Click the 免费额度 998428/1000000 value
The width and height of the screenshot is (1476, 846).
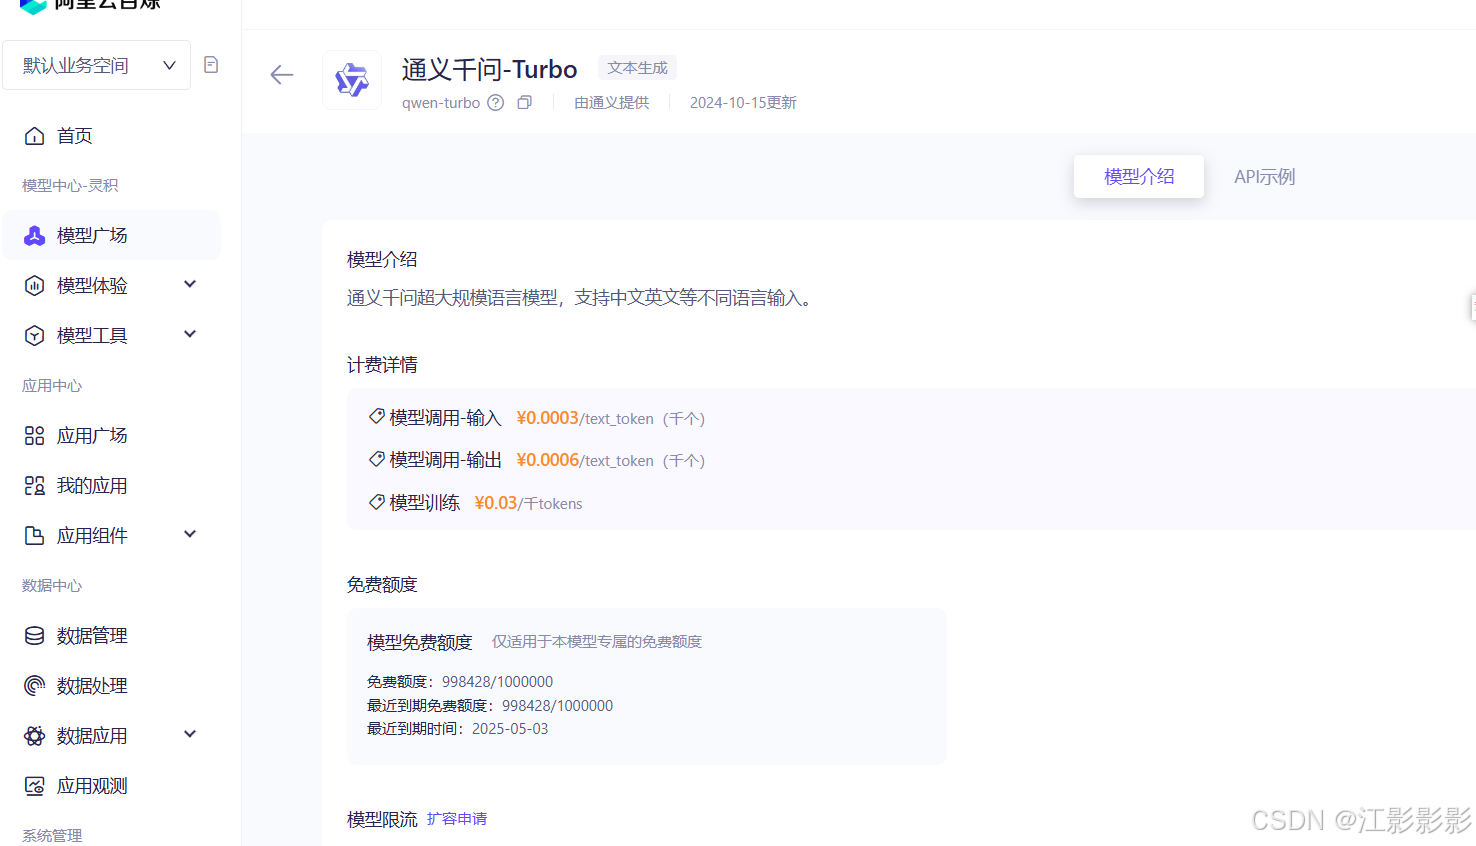(497, 682)
